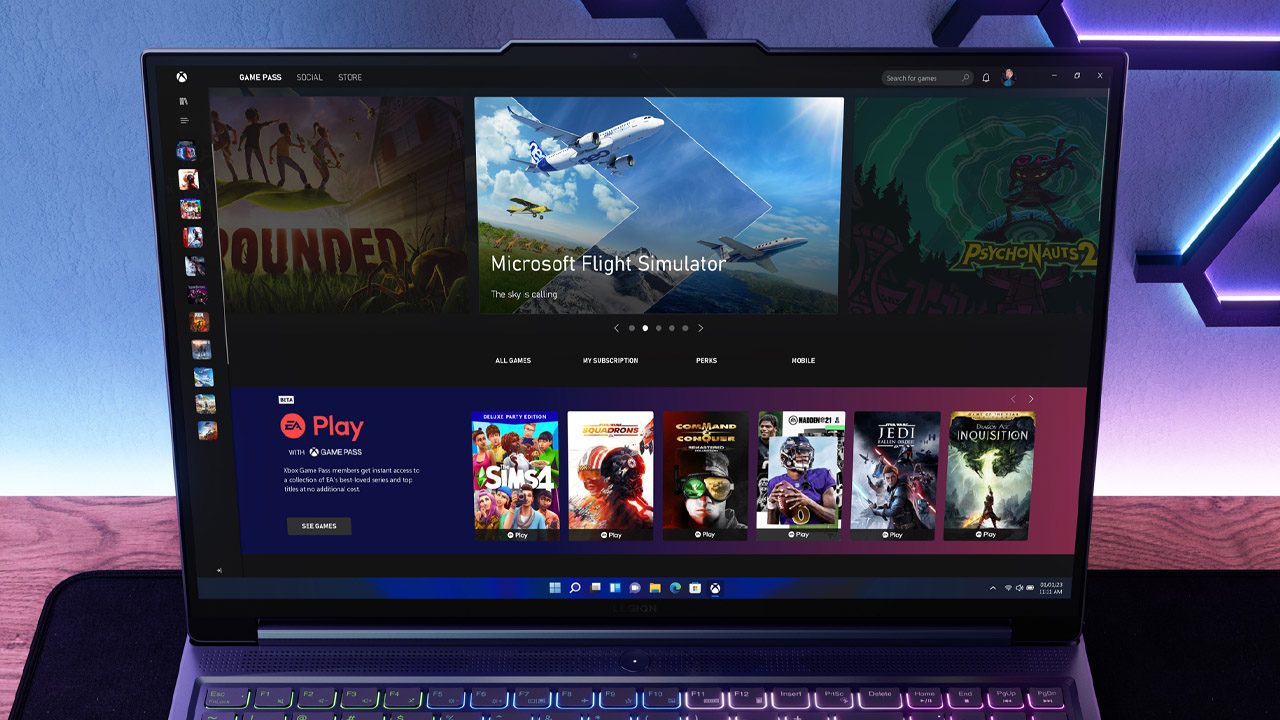Open the My Library icon in the sidebar
Image resolution: width=1280 pixels, height=720 pixels.
coord(183,101)
